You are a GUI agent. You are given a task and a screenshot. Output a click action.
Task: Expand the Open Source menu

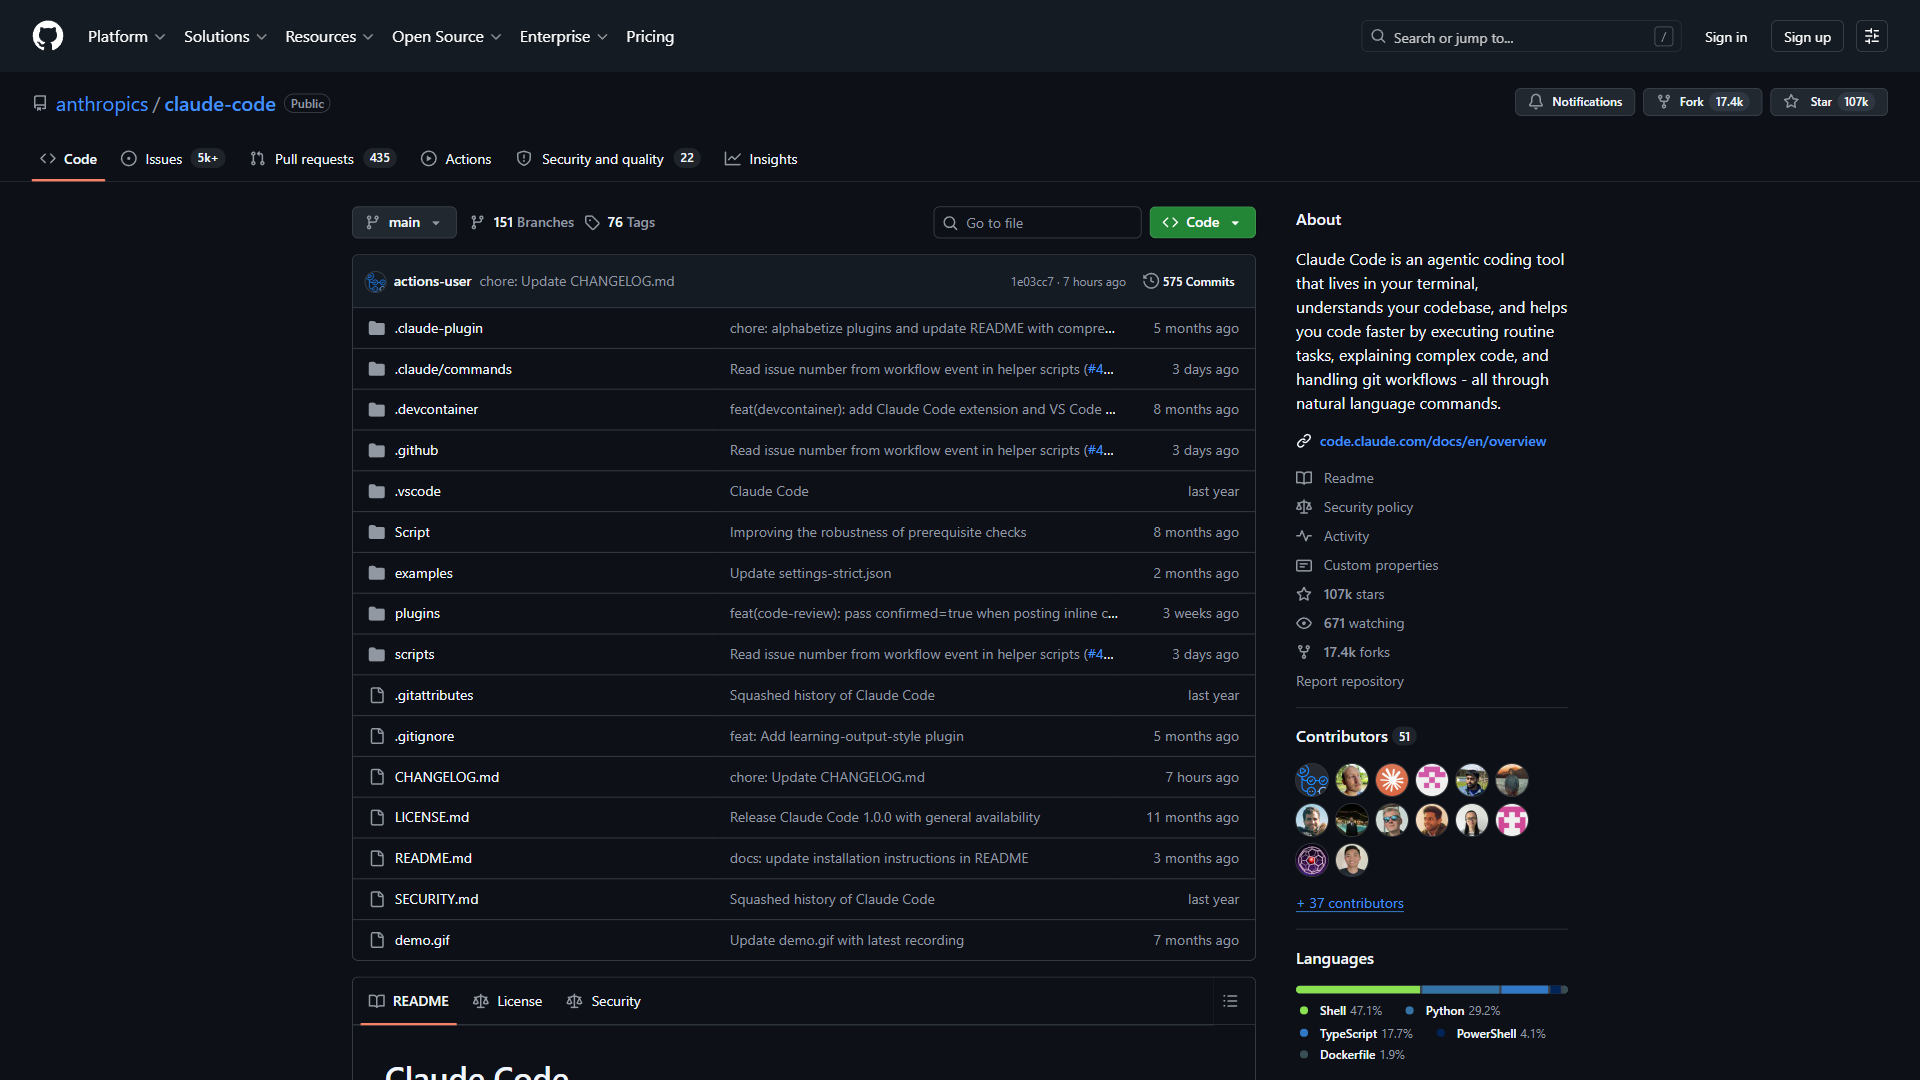(446, 36)
